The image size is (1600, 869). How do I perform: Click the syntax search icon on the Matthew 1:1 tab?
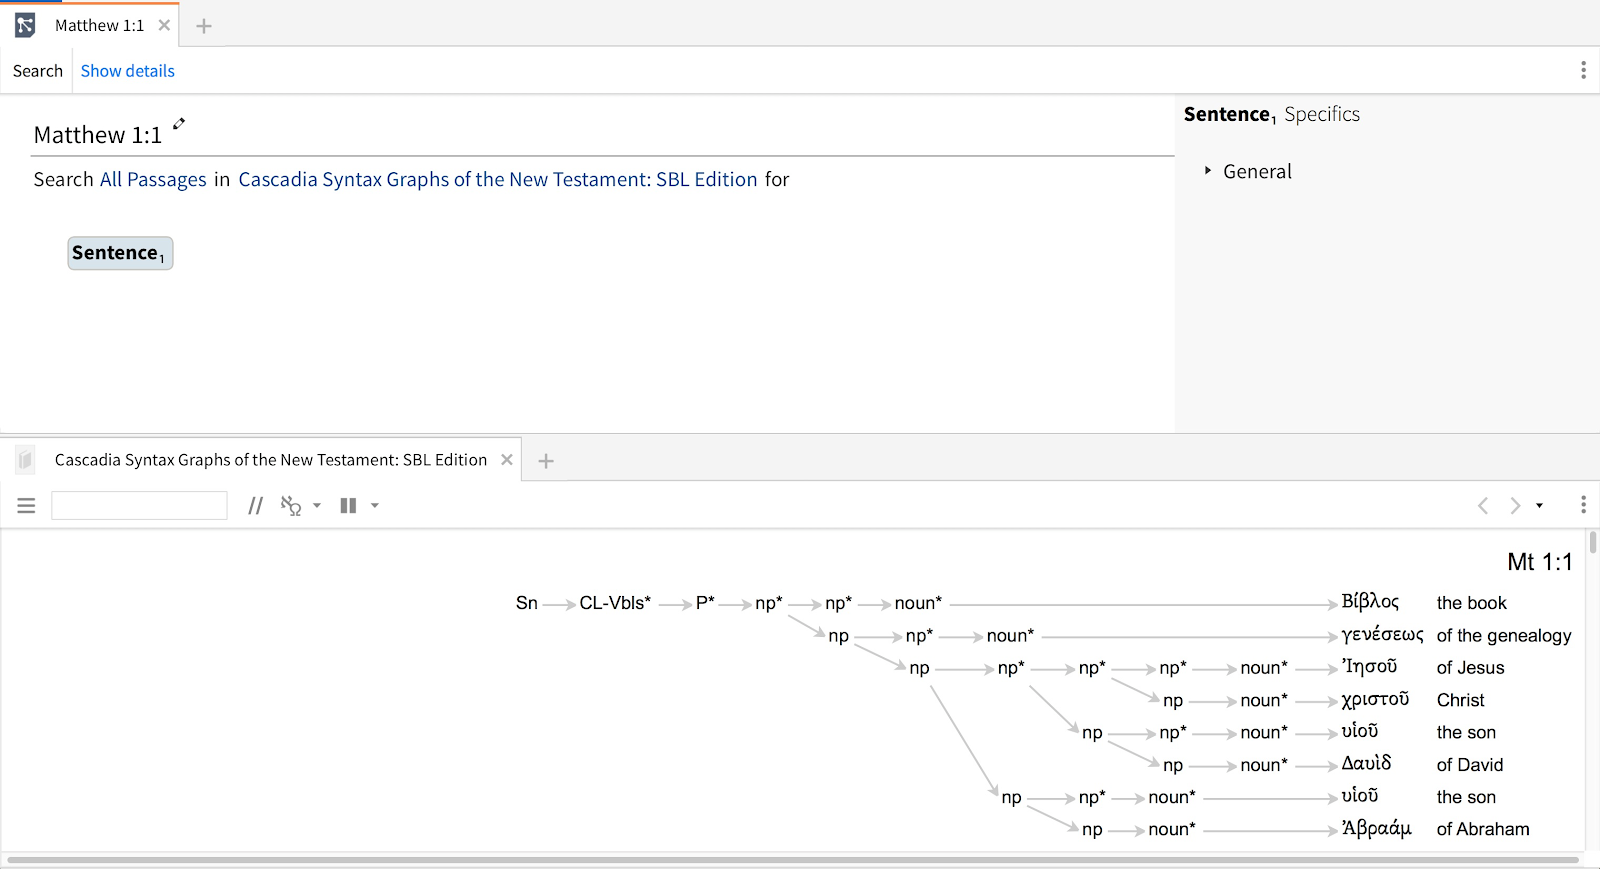25,25
